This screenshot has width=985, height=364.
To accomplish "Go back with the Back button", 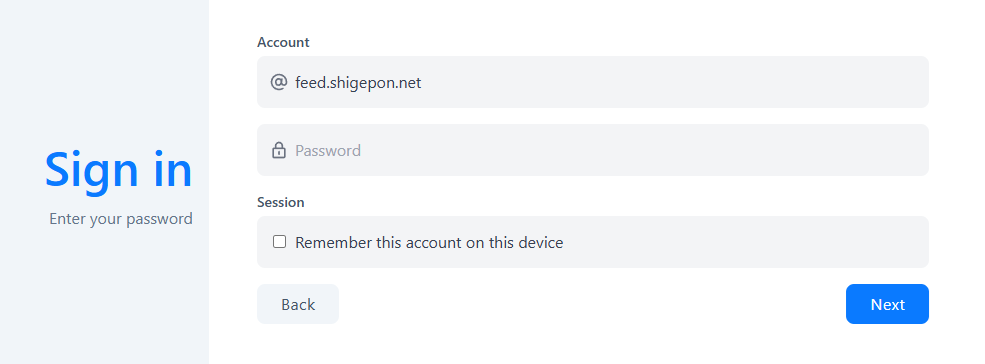I will 298,304.
